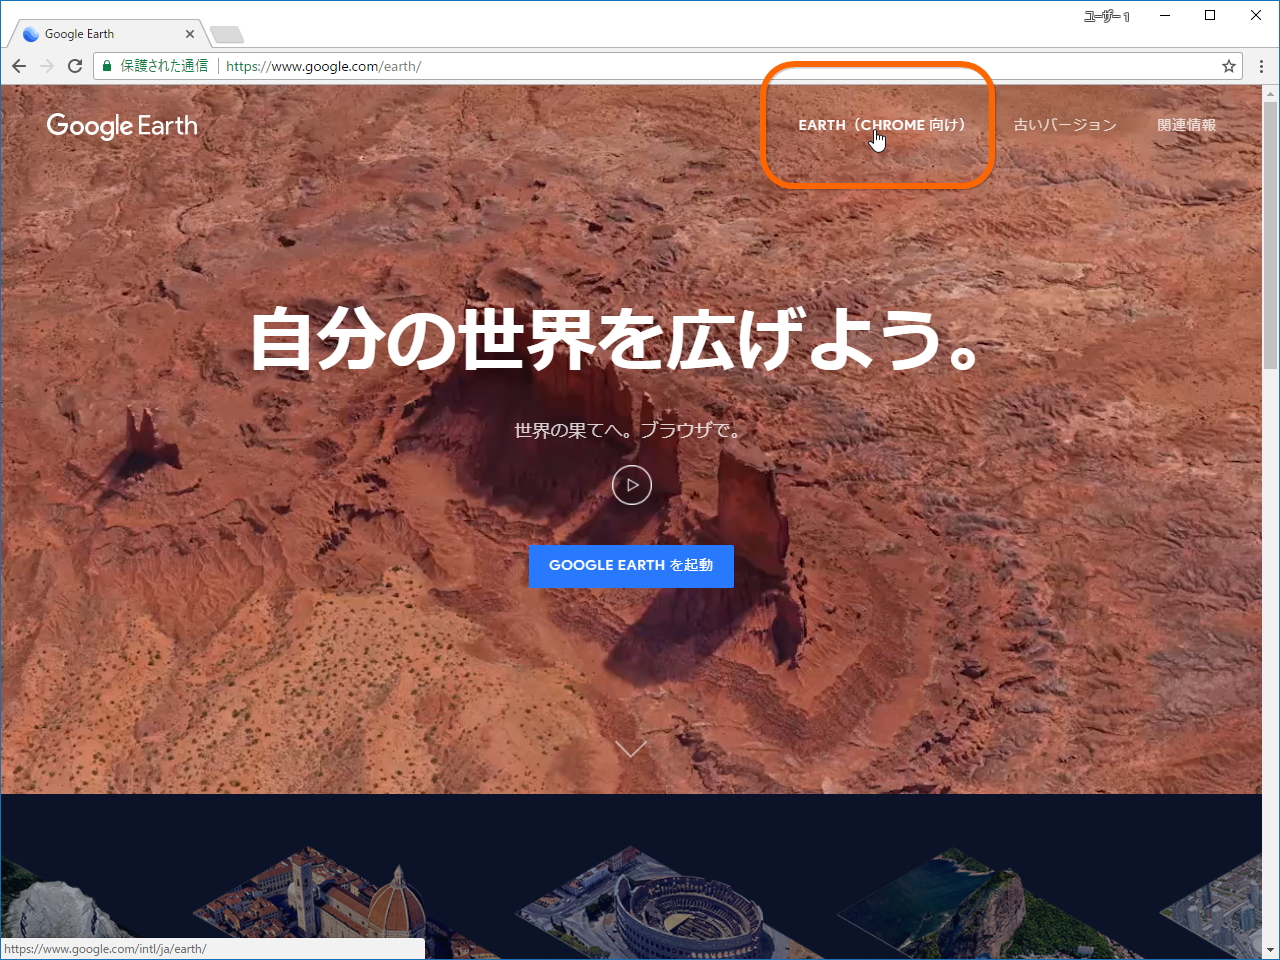Click the reload page icon
This screenshot has height=960, width=1280.
click(x=75, y=66)
